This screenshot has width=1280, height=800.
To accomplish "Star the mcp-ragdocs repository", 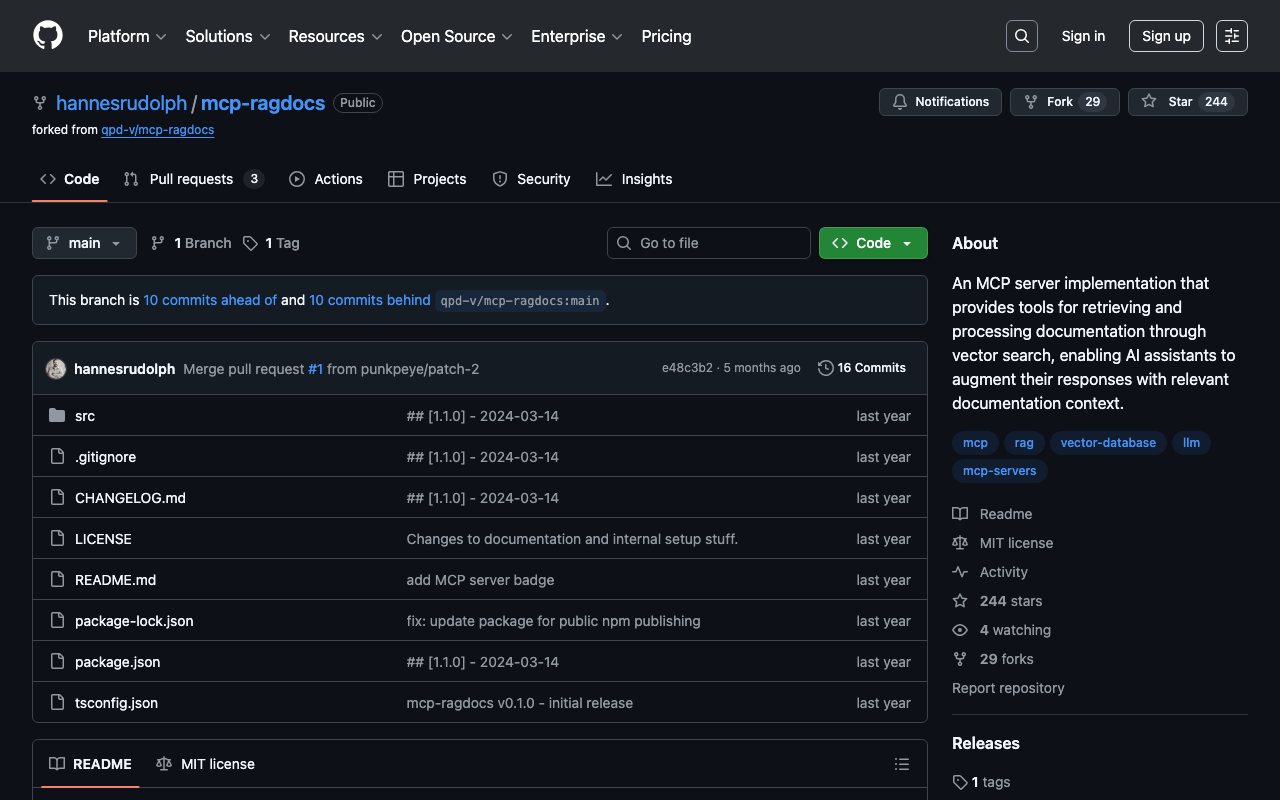I will tap(1187, 102).
